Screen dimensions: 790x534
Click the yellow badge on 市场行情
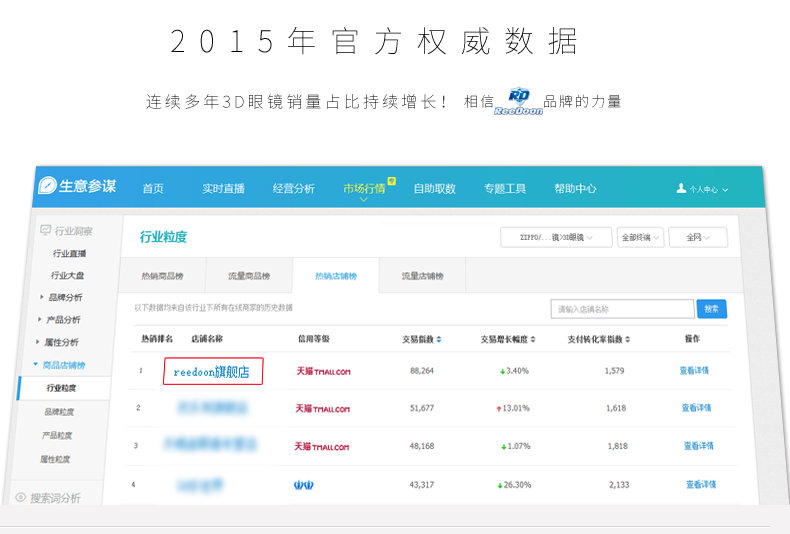[x=391, y=181]
